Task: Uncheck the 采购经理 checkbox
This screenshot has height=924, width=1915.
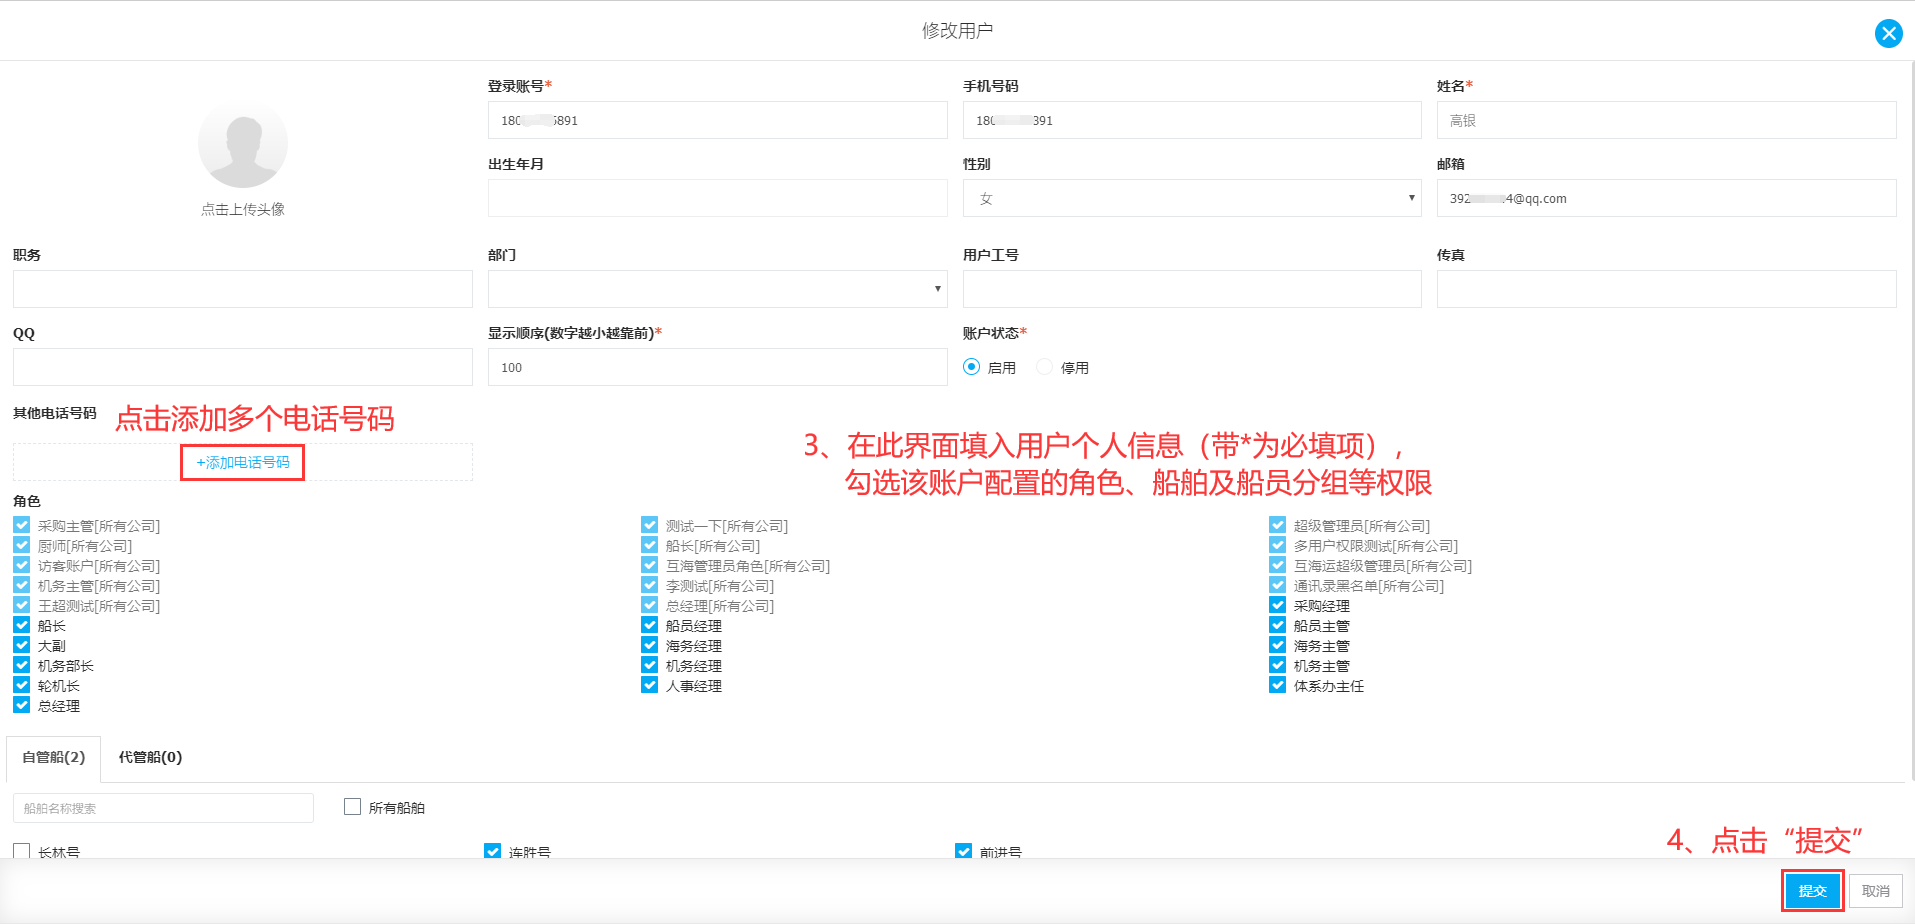Action: (x=1278, y=605)
